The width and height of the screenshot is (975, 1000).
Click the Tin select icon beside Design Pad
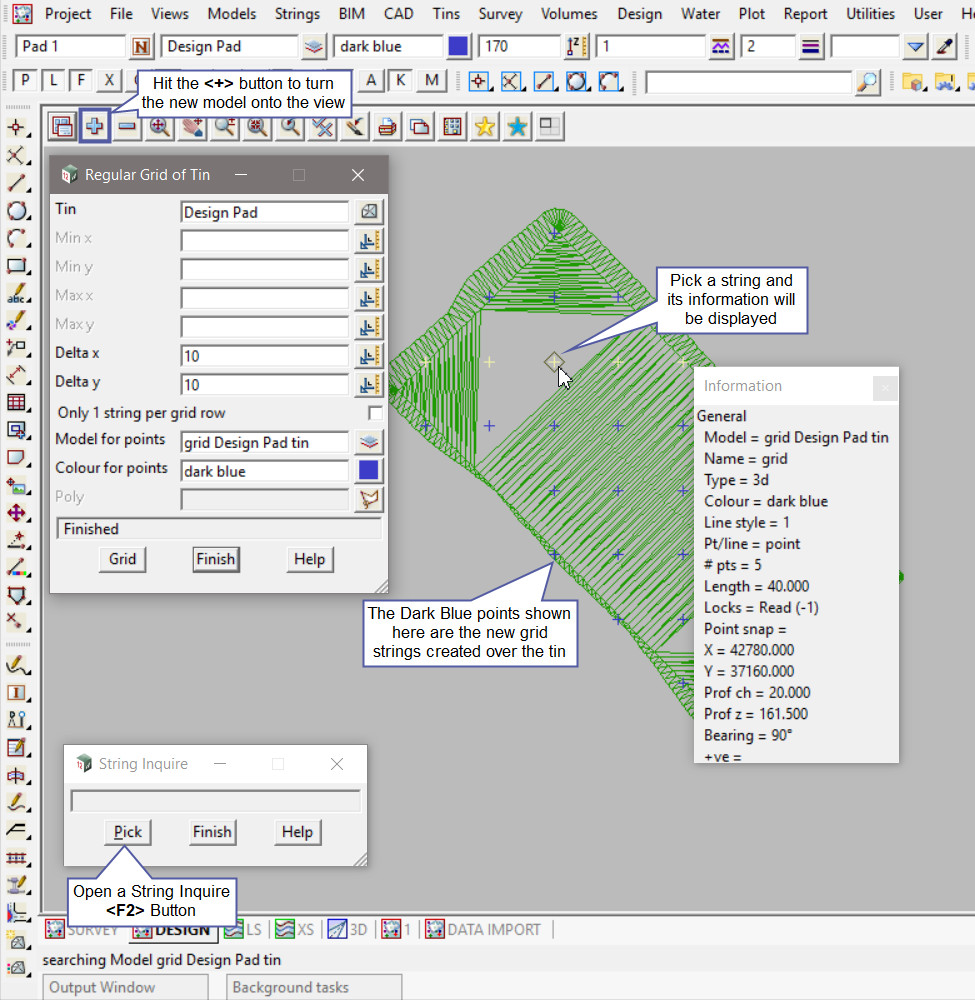point(369,212)
